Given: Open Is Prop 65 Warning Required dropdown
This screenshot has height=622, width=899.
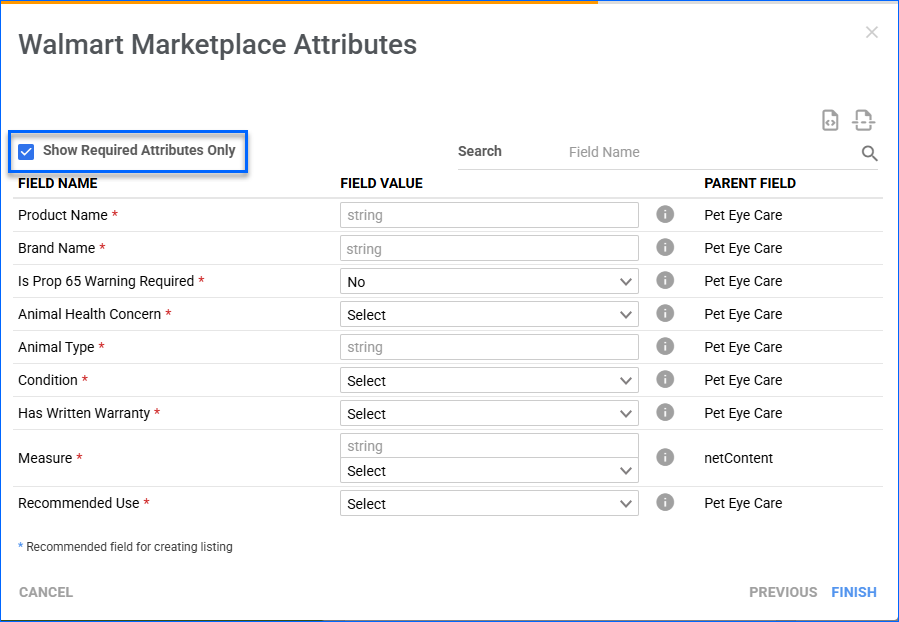Looking at the screenshot, I should (x=489, y=282).
